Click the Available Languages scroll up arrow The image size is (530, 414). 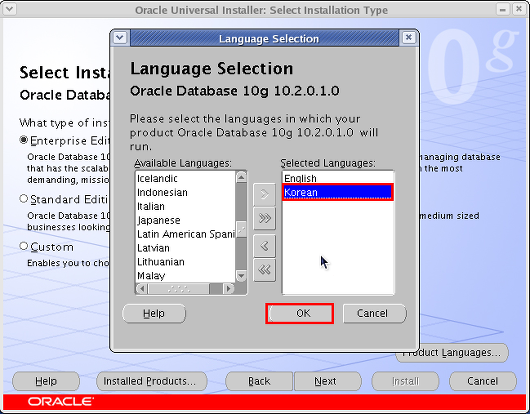click(x=241, y=177)
